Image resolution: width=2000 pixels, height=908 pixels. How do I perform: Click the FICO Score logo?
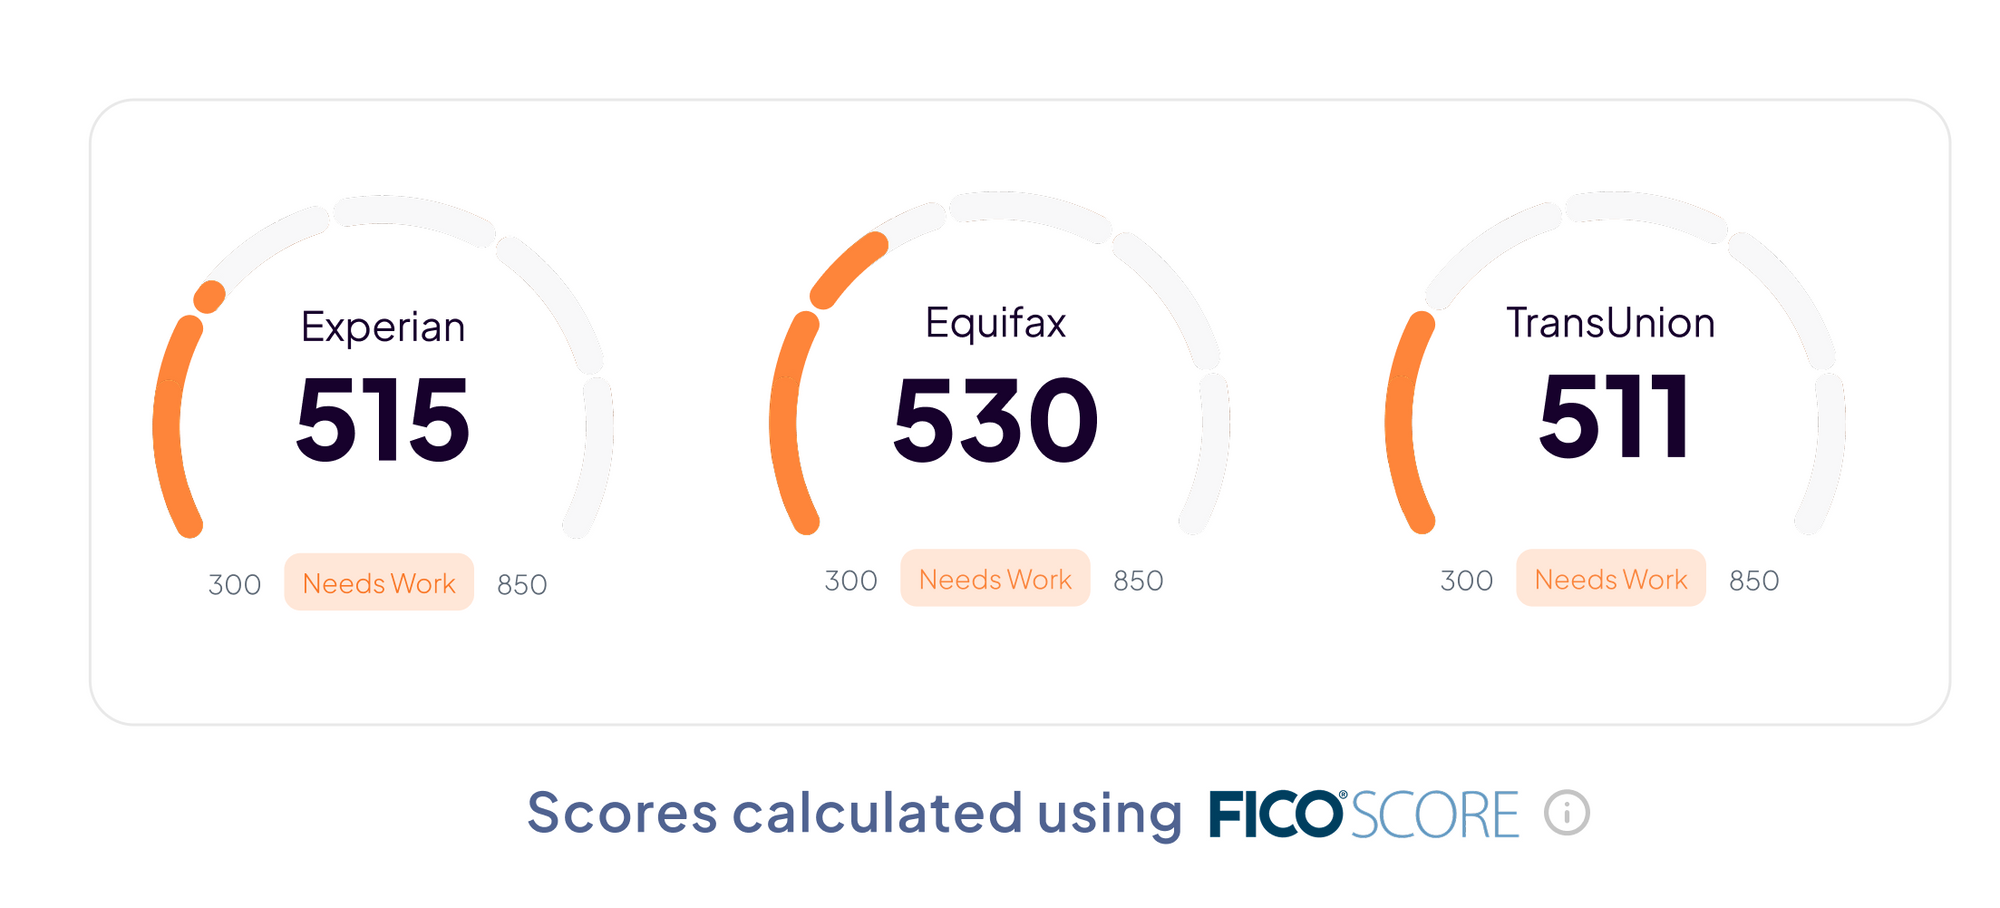pyautogui.click(x=1363, y=813)
